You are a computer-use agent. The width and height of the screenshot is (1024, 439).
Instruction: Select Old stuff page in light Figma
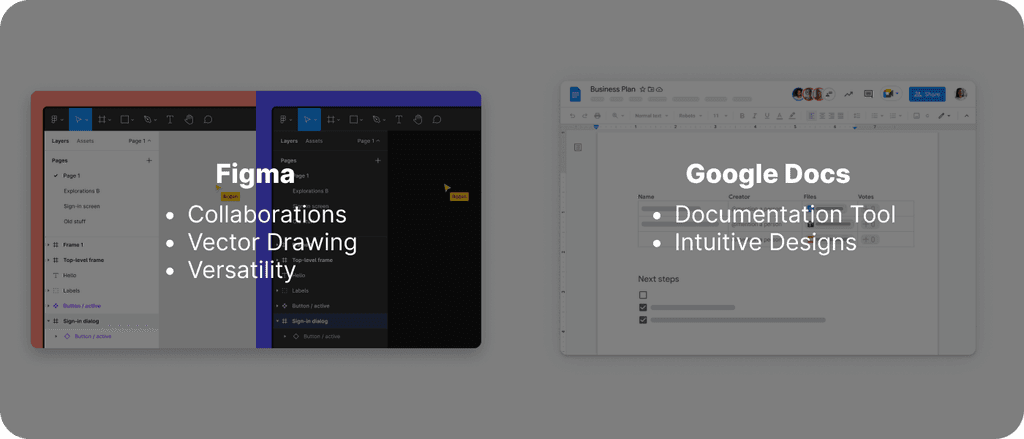(74, 221)
